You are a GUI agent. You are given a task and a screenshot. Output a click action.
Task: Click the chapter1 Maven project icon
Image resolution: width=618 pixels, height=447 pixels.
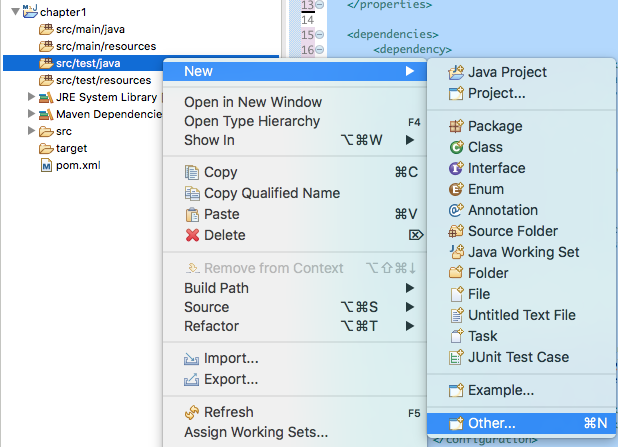[x=30, y=11]
